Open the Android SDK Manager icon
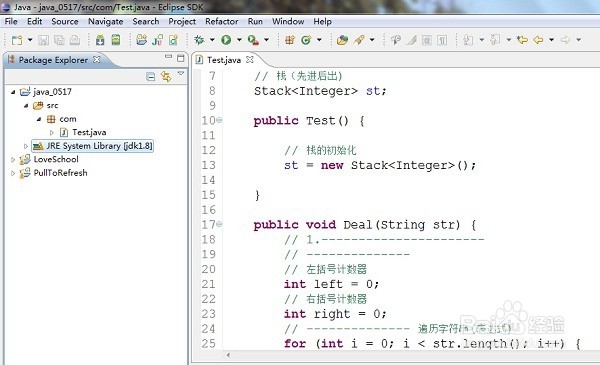The image size is (600, 365). pos(100,40)
